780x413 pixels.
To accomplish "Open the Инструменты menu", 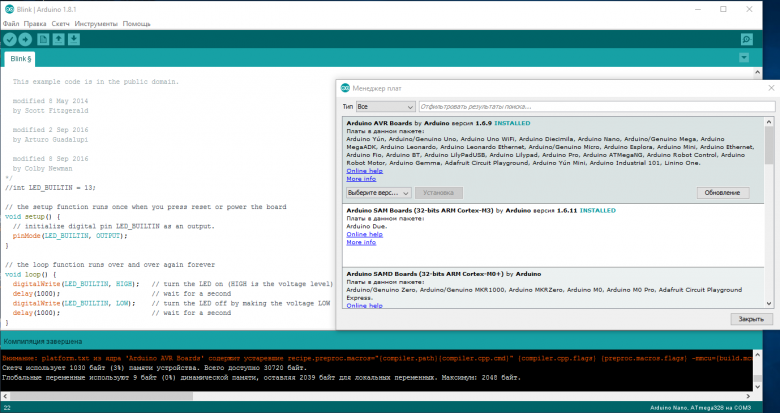I will point(96,23).
